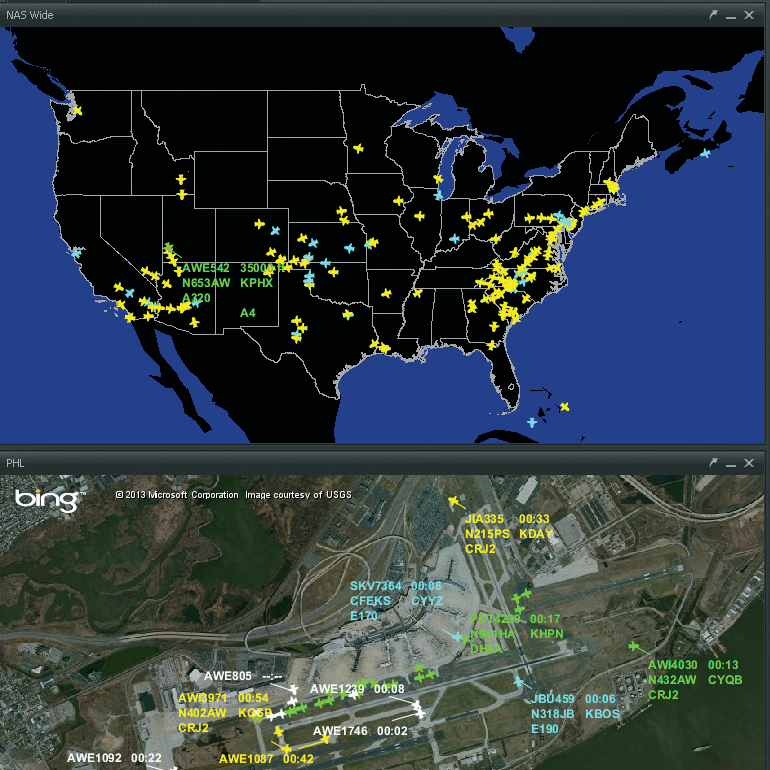Select the cyan SKV7364 aircraft icon
Image resolution: width=770 pixels, height=770 pixels.
(458, 637)
